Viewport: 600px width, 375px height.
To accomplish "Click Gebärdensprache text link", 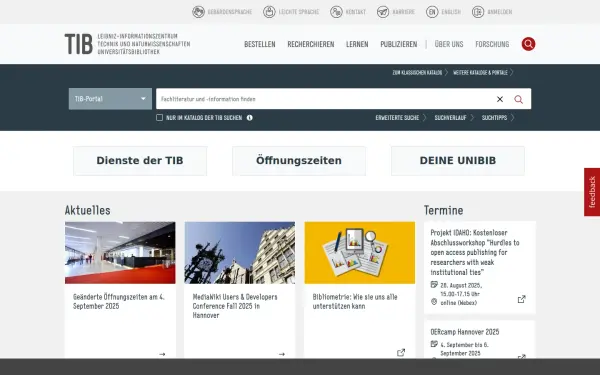I will [230, 12].
